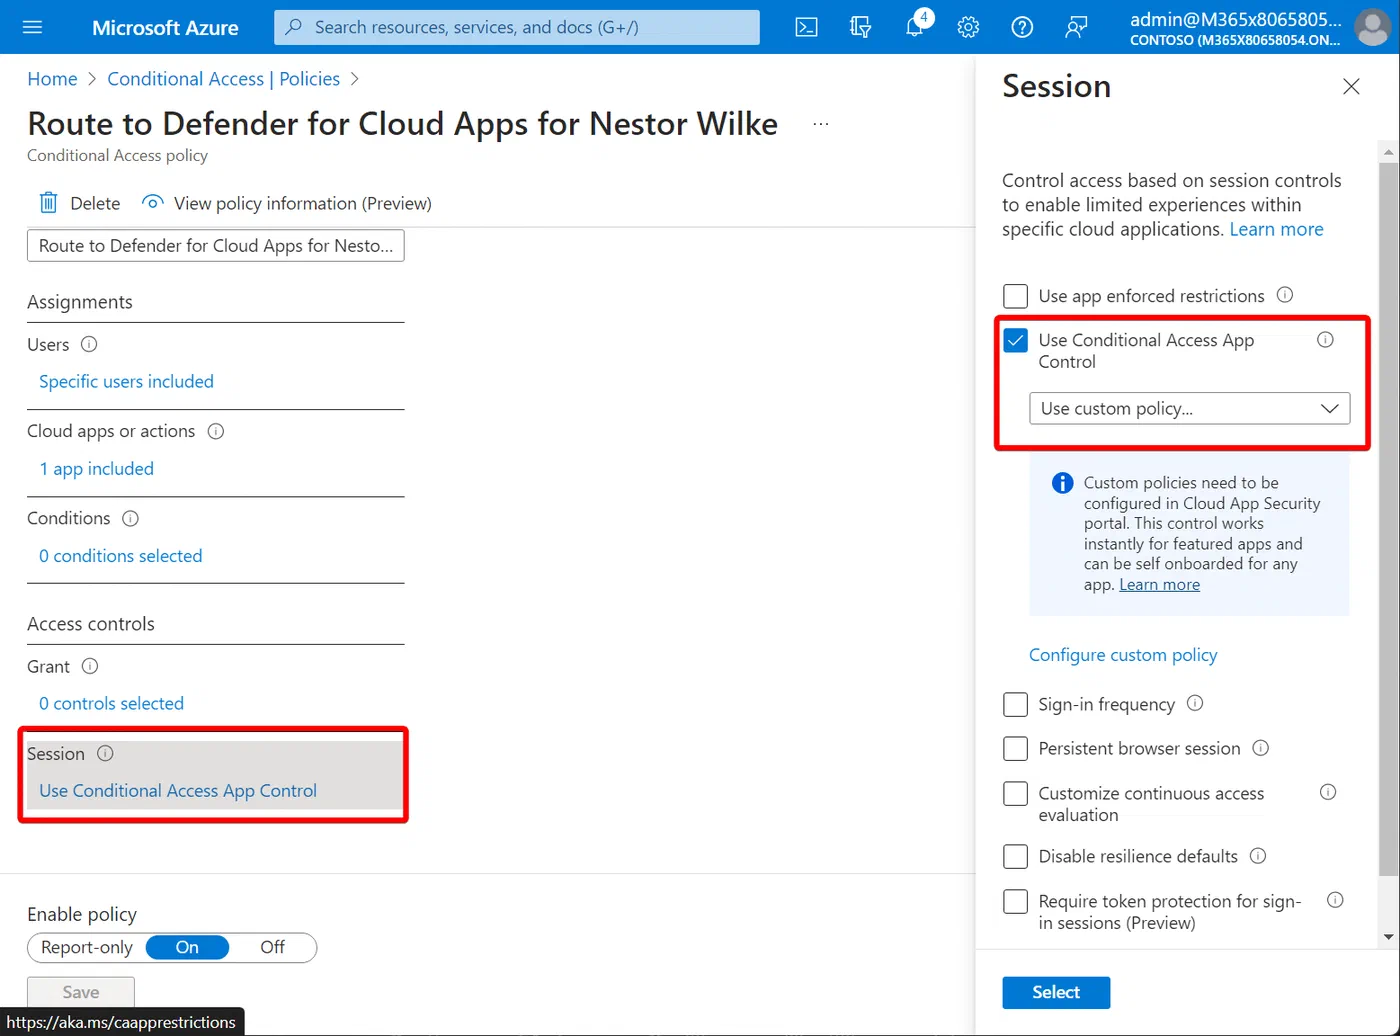Click info icon next to Grant
This screenshot has width=1400, height=1036.
pyautogui.click(x=89, y=666)
